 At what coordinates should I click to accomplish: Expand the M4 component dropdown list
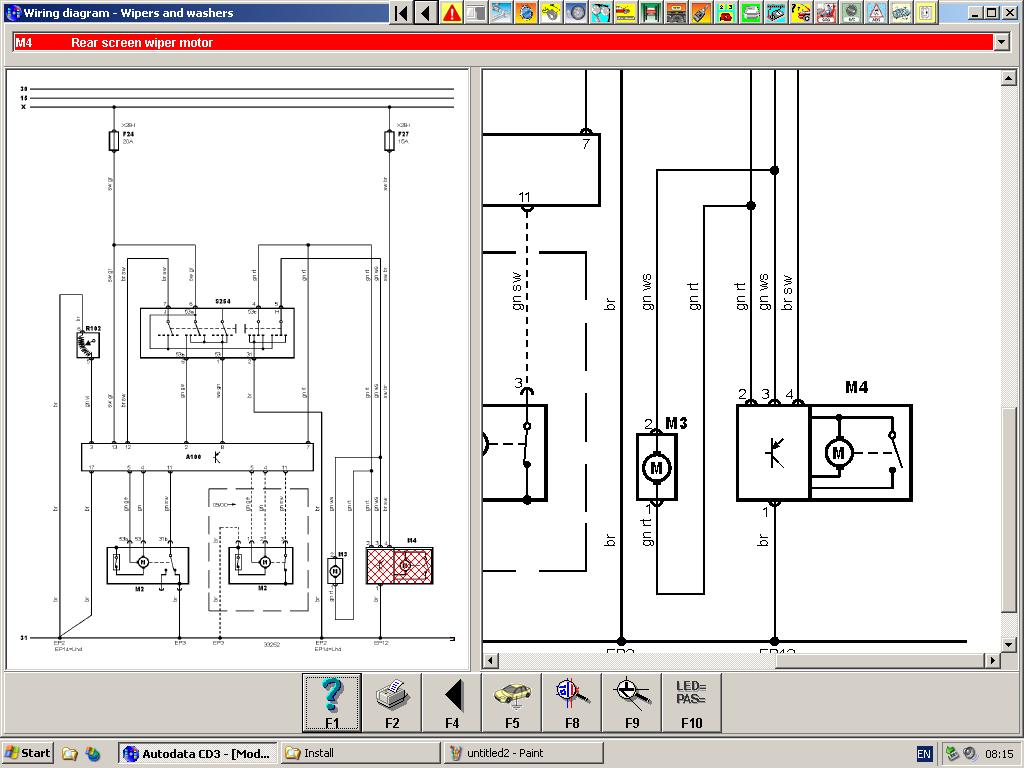1001,42
